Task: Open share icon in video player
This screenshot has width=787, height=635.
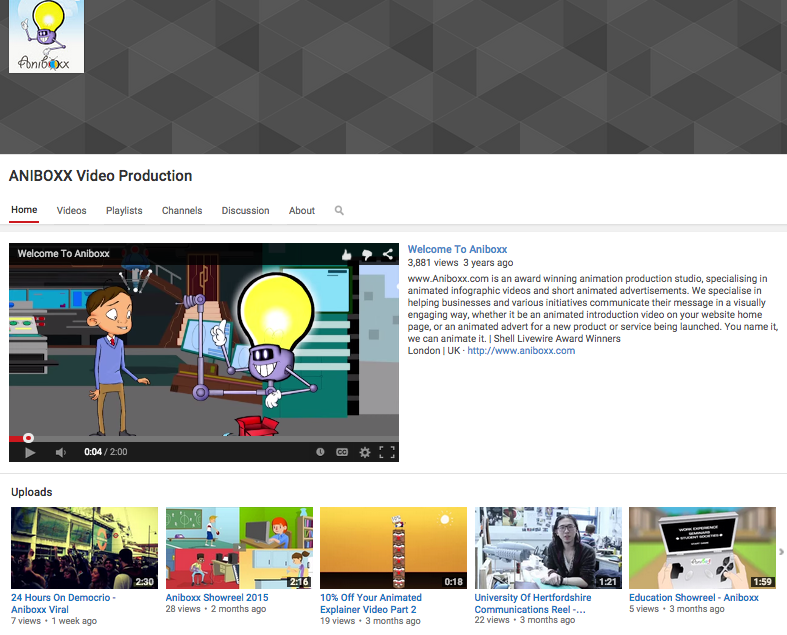Action: (388, 255)
